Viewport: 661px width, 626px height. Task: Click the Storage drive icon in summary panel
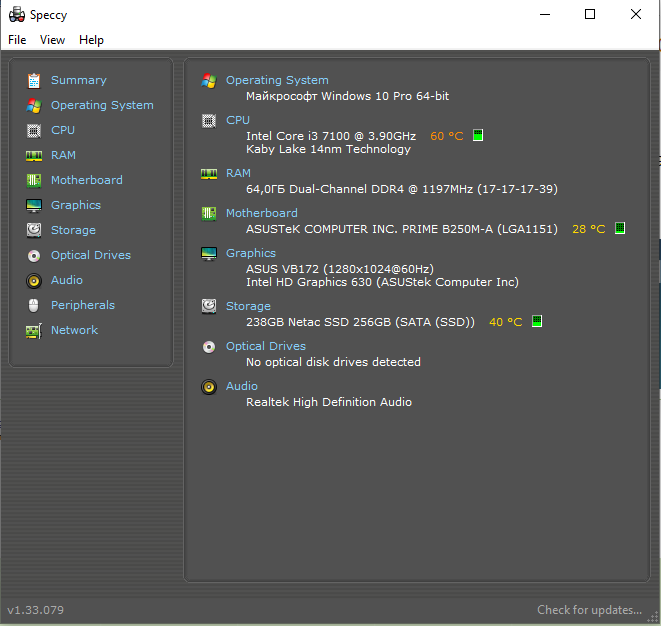point(209,306)
